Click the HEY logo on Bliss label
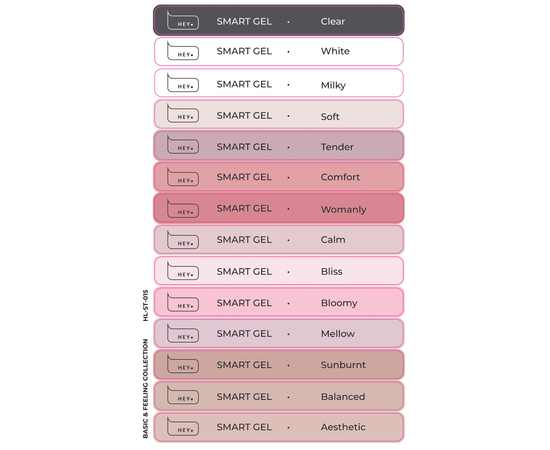Viewport: 550px width, 450px height. (183, 271)
